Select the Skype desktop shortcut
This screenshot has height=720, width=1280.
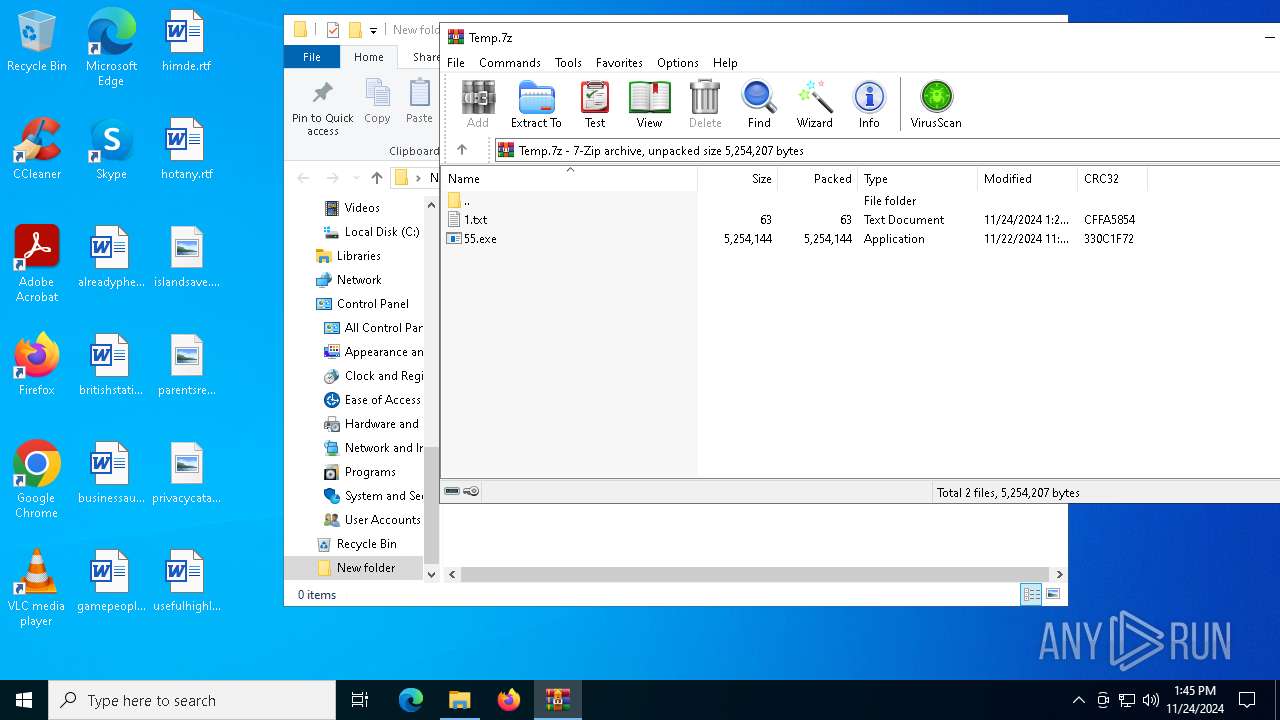pyautogui.click(x=111, y=149)
